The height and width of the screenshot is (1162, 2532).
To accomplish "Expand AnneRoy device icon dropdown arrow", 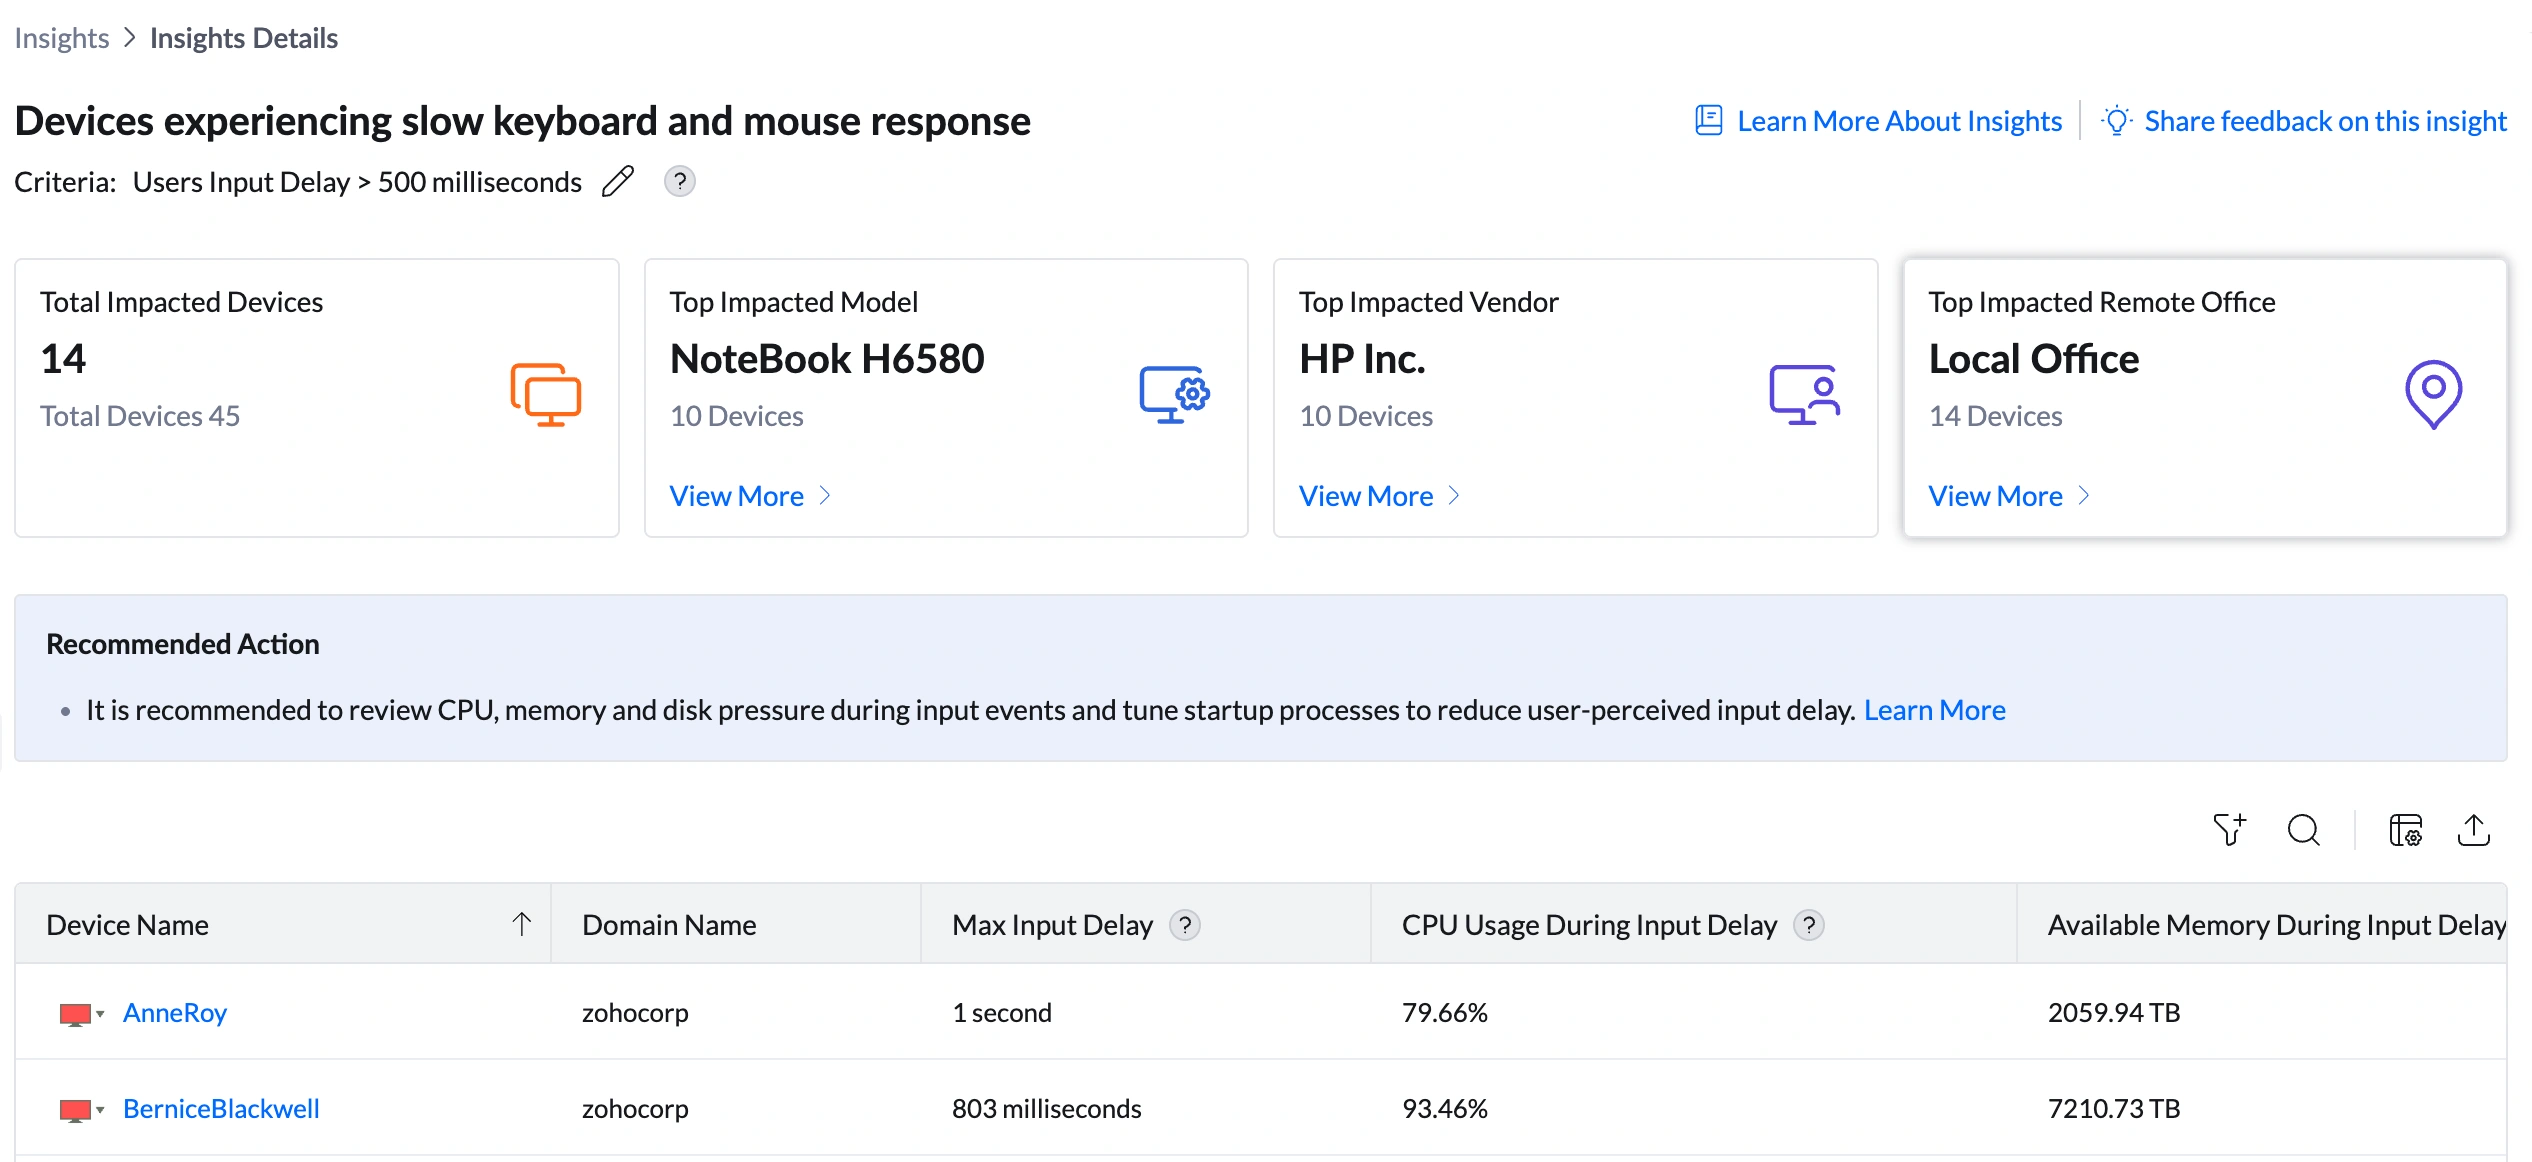I will pos(100,1014).
